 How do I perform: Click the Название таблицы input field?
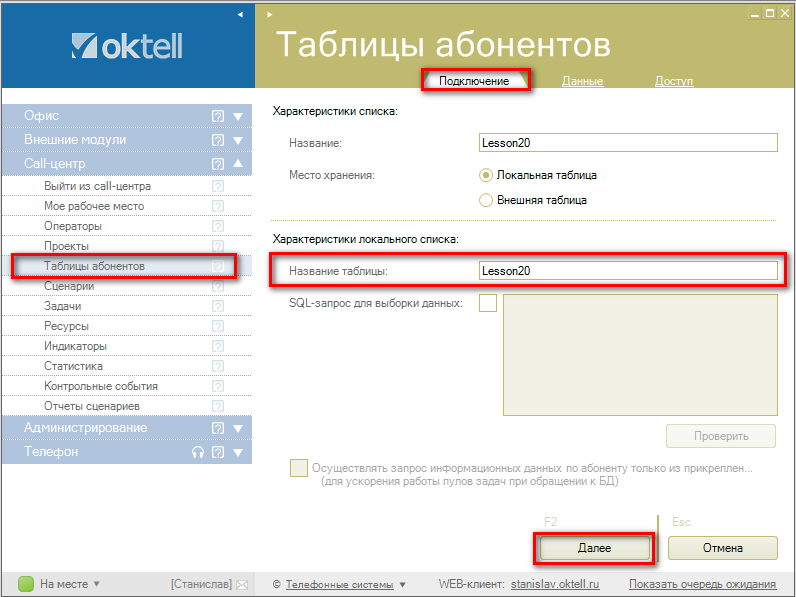click(627, 271)
